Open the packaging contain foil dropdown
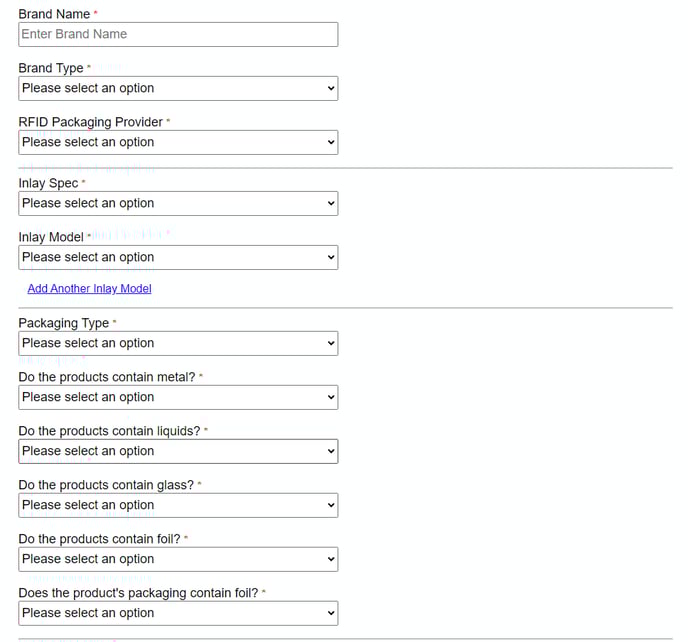 [x=178, y=613]
